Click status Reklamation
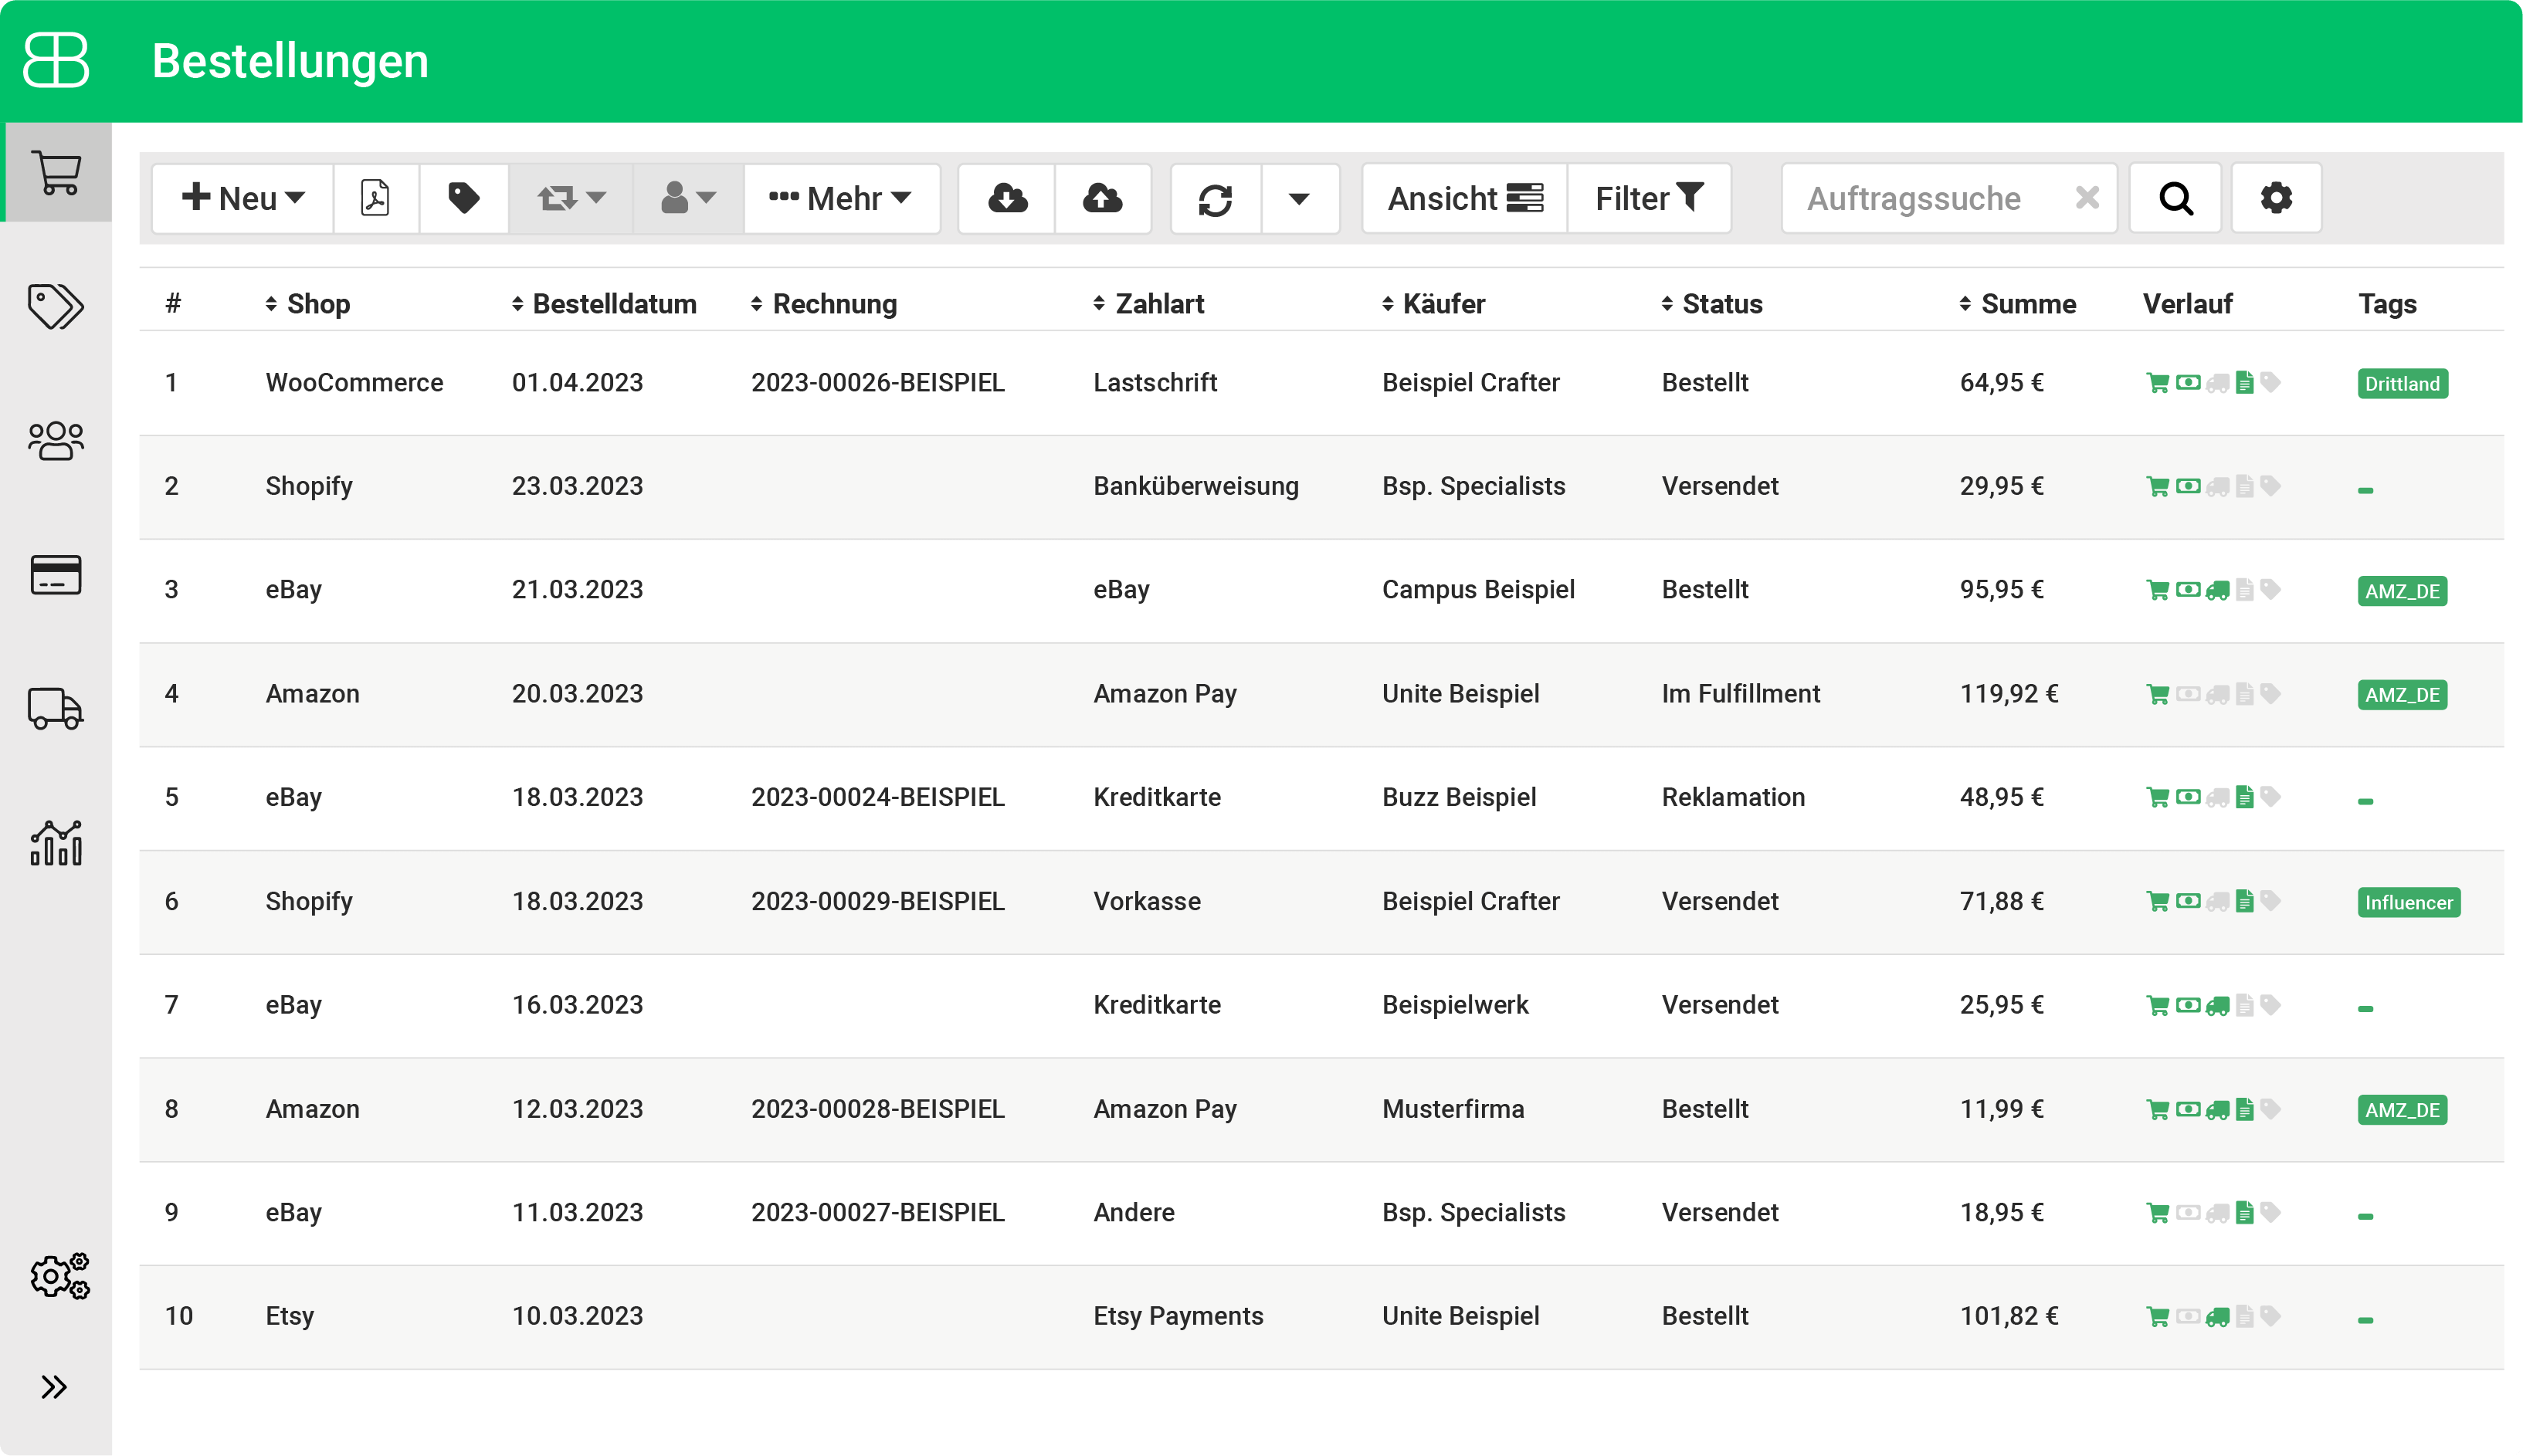 [1733, 797]
